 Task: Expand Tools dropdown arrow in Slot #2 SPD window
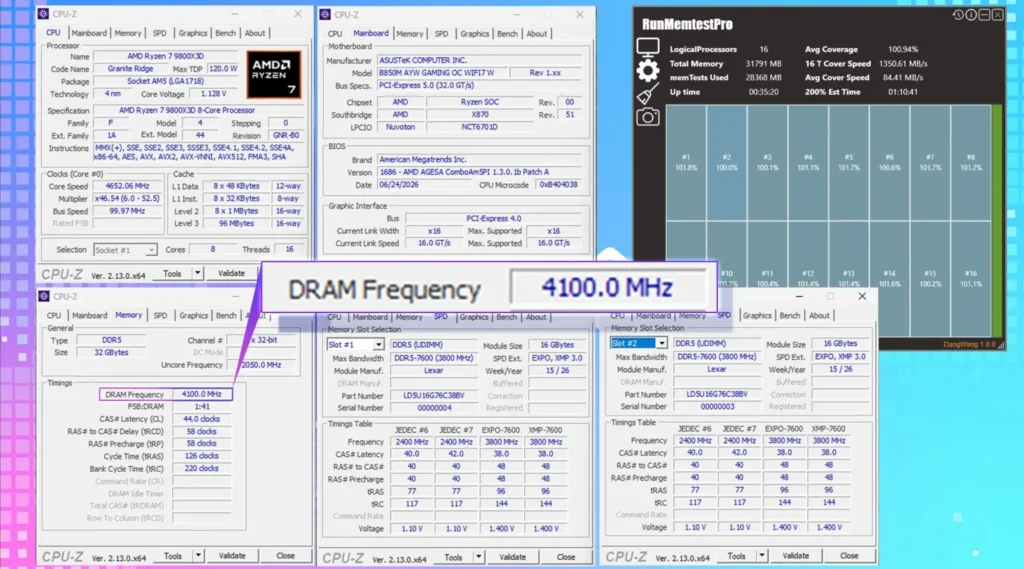tap(761, 556)
